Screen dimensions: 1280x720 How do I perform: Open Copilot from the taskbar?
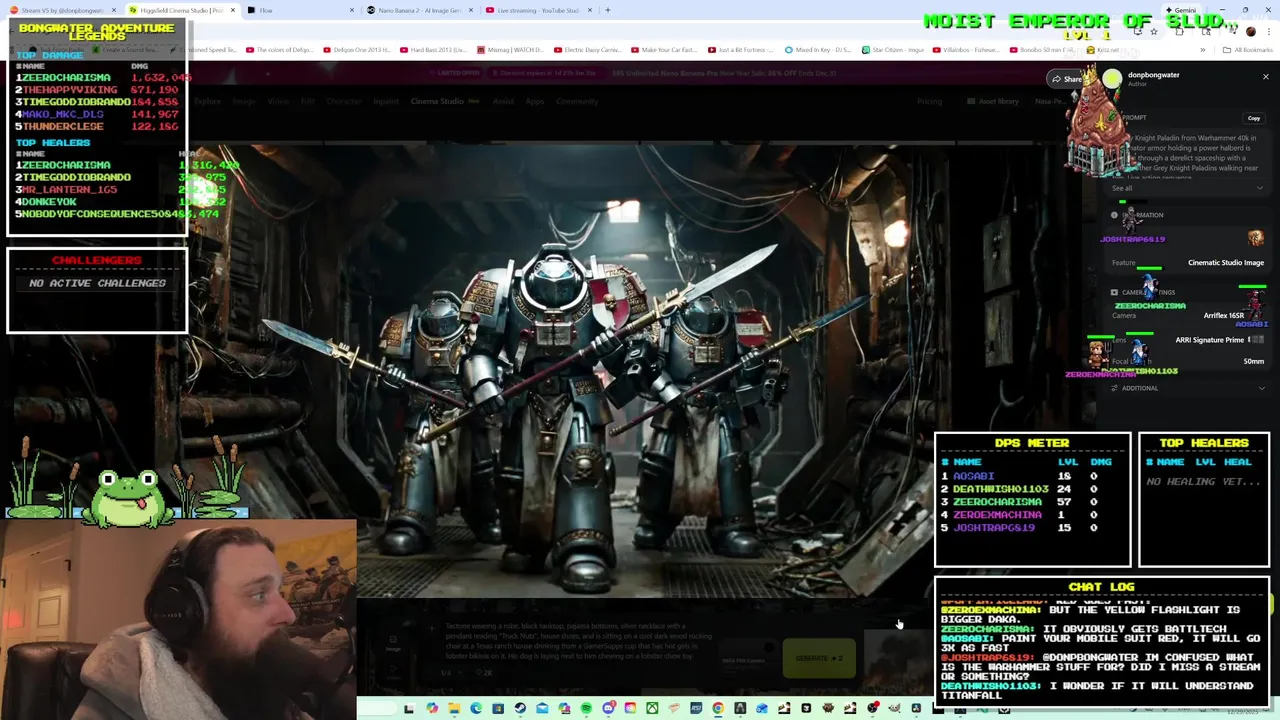click(x=431, y=708)
